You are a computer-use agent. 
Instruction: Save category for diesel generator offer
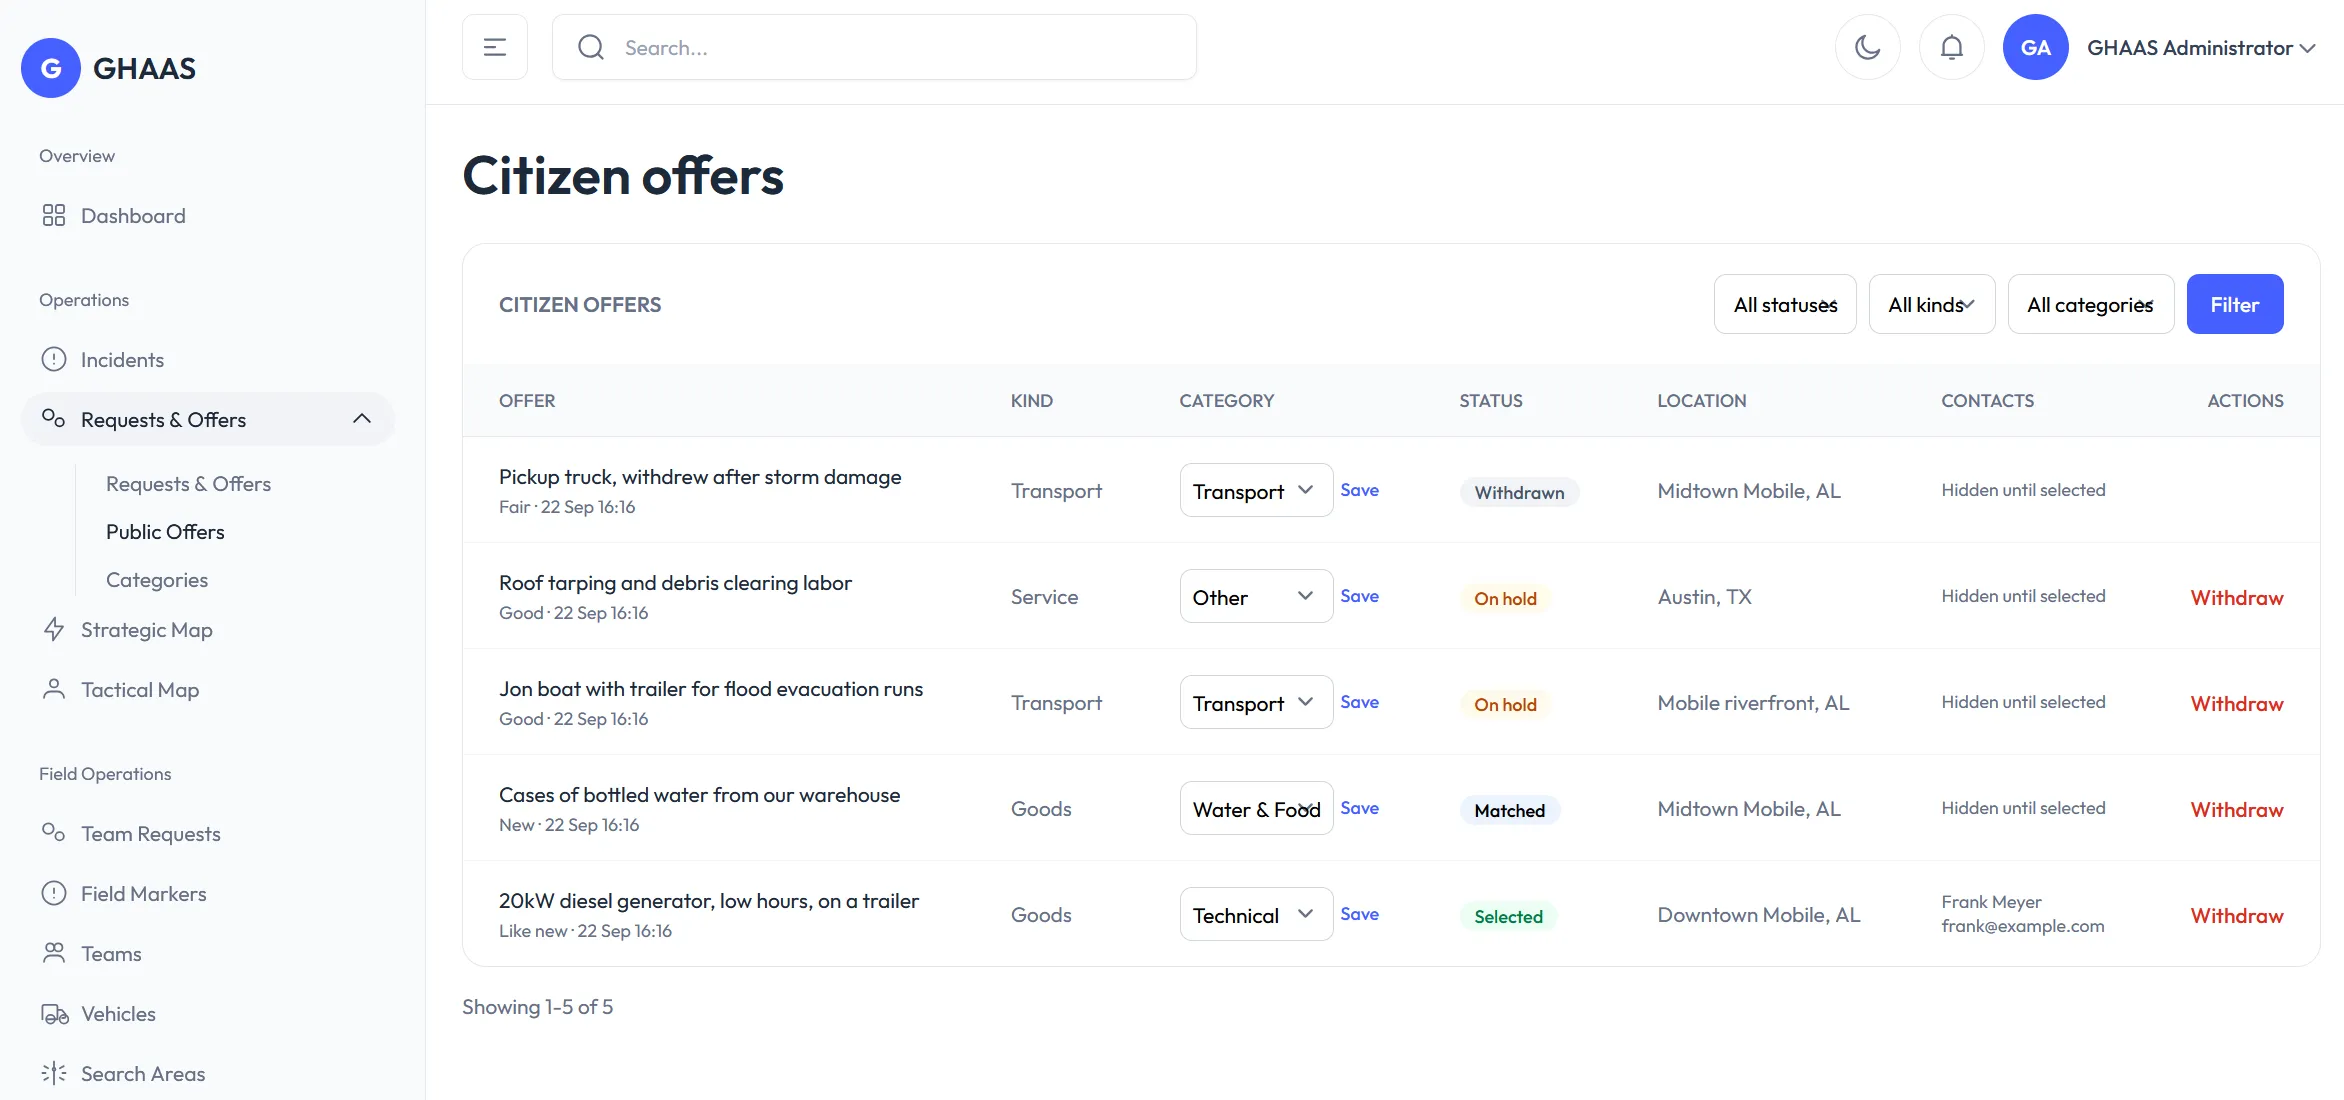[1359, 914]
